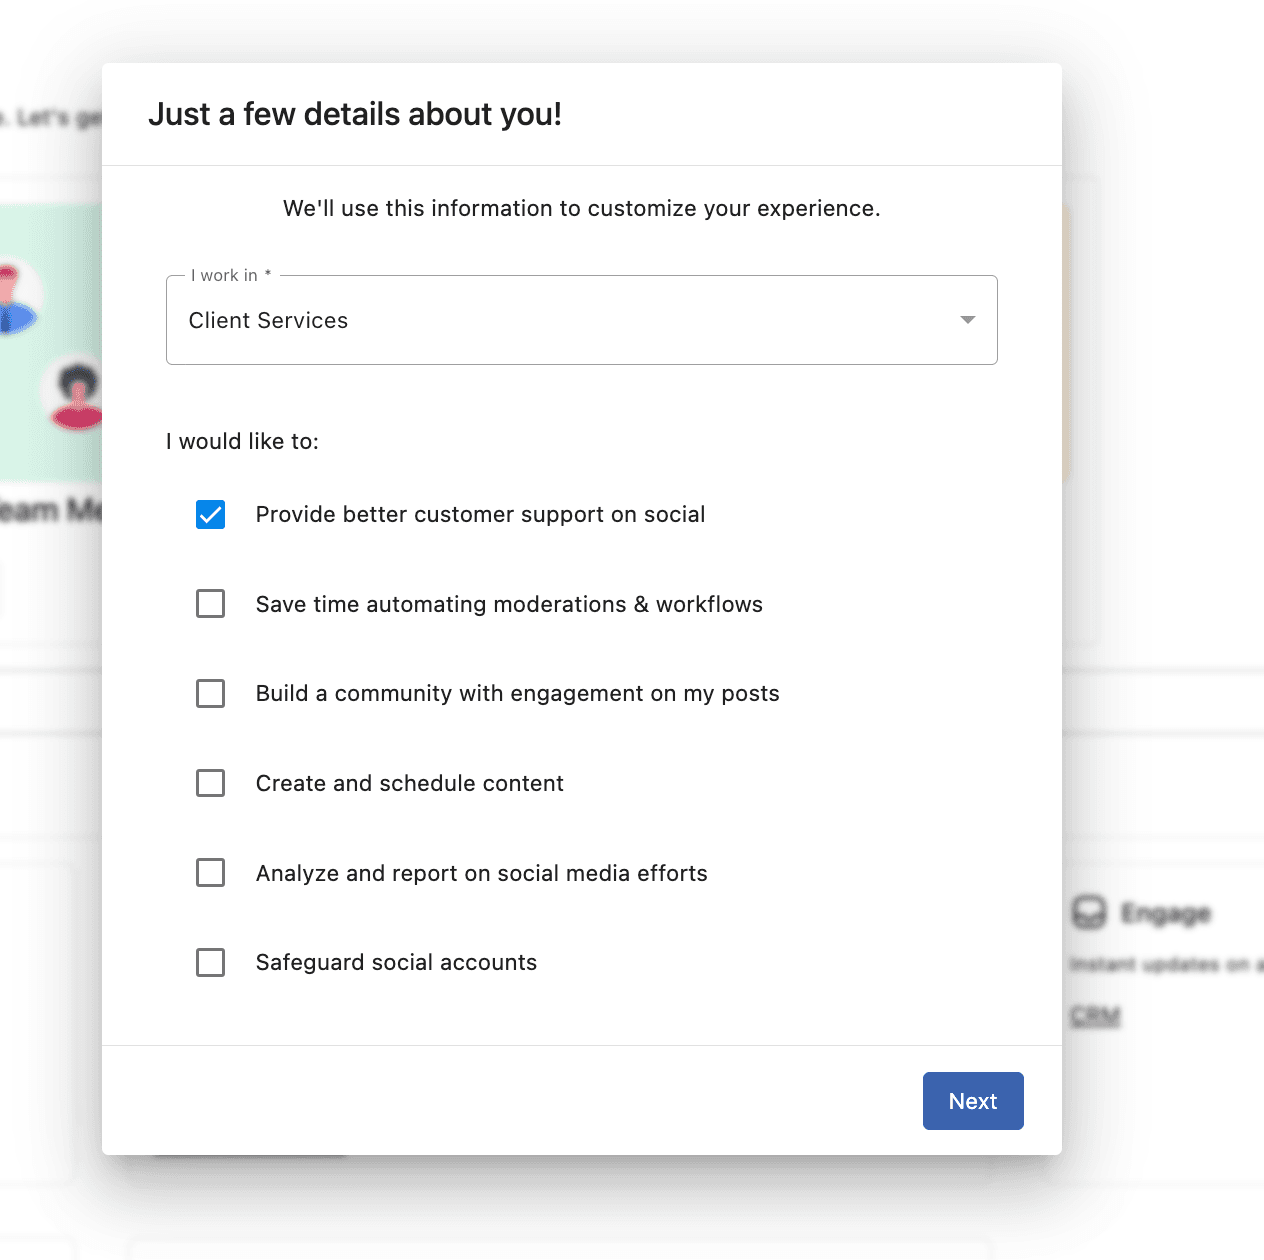Click the 'Create and schedule content' label text
The height and width of the screenshot is (1260, 1264).
(409, 784)
